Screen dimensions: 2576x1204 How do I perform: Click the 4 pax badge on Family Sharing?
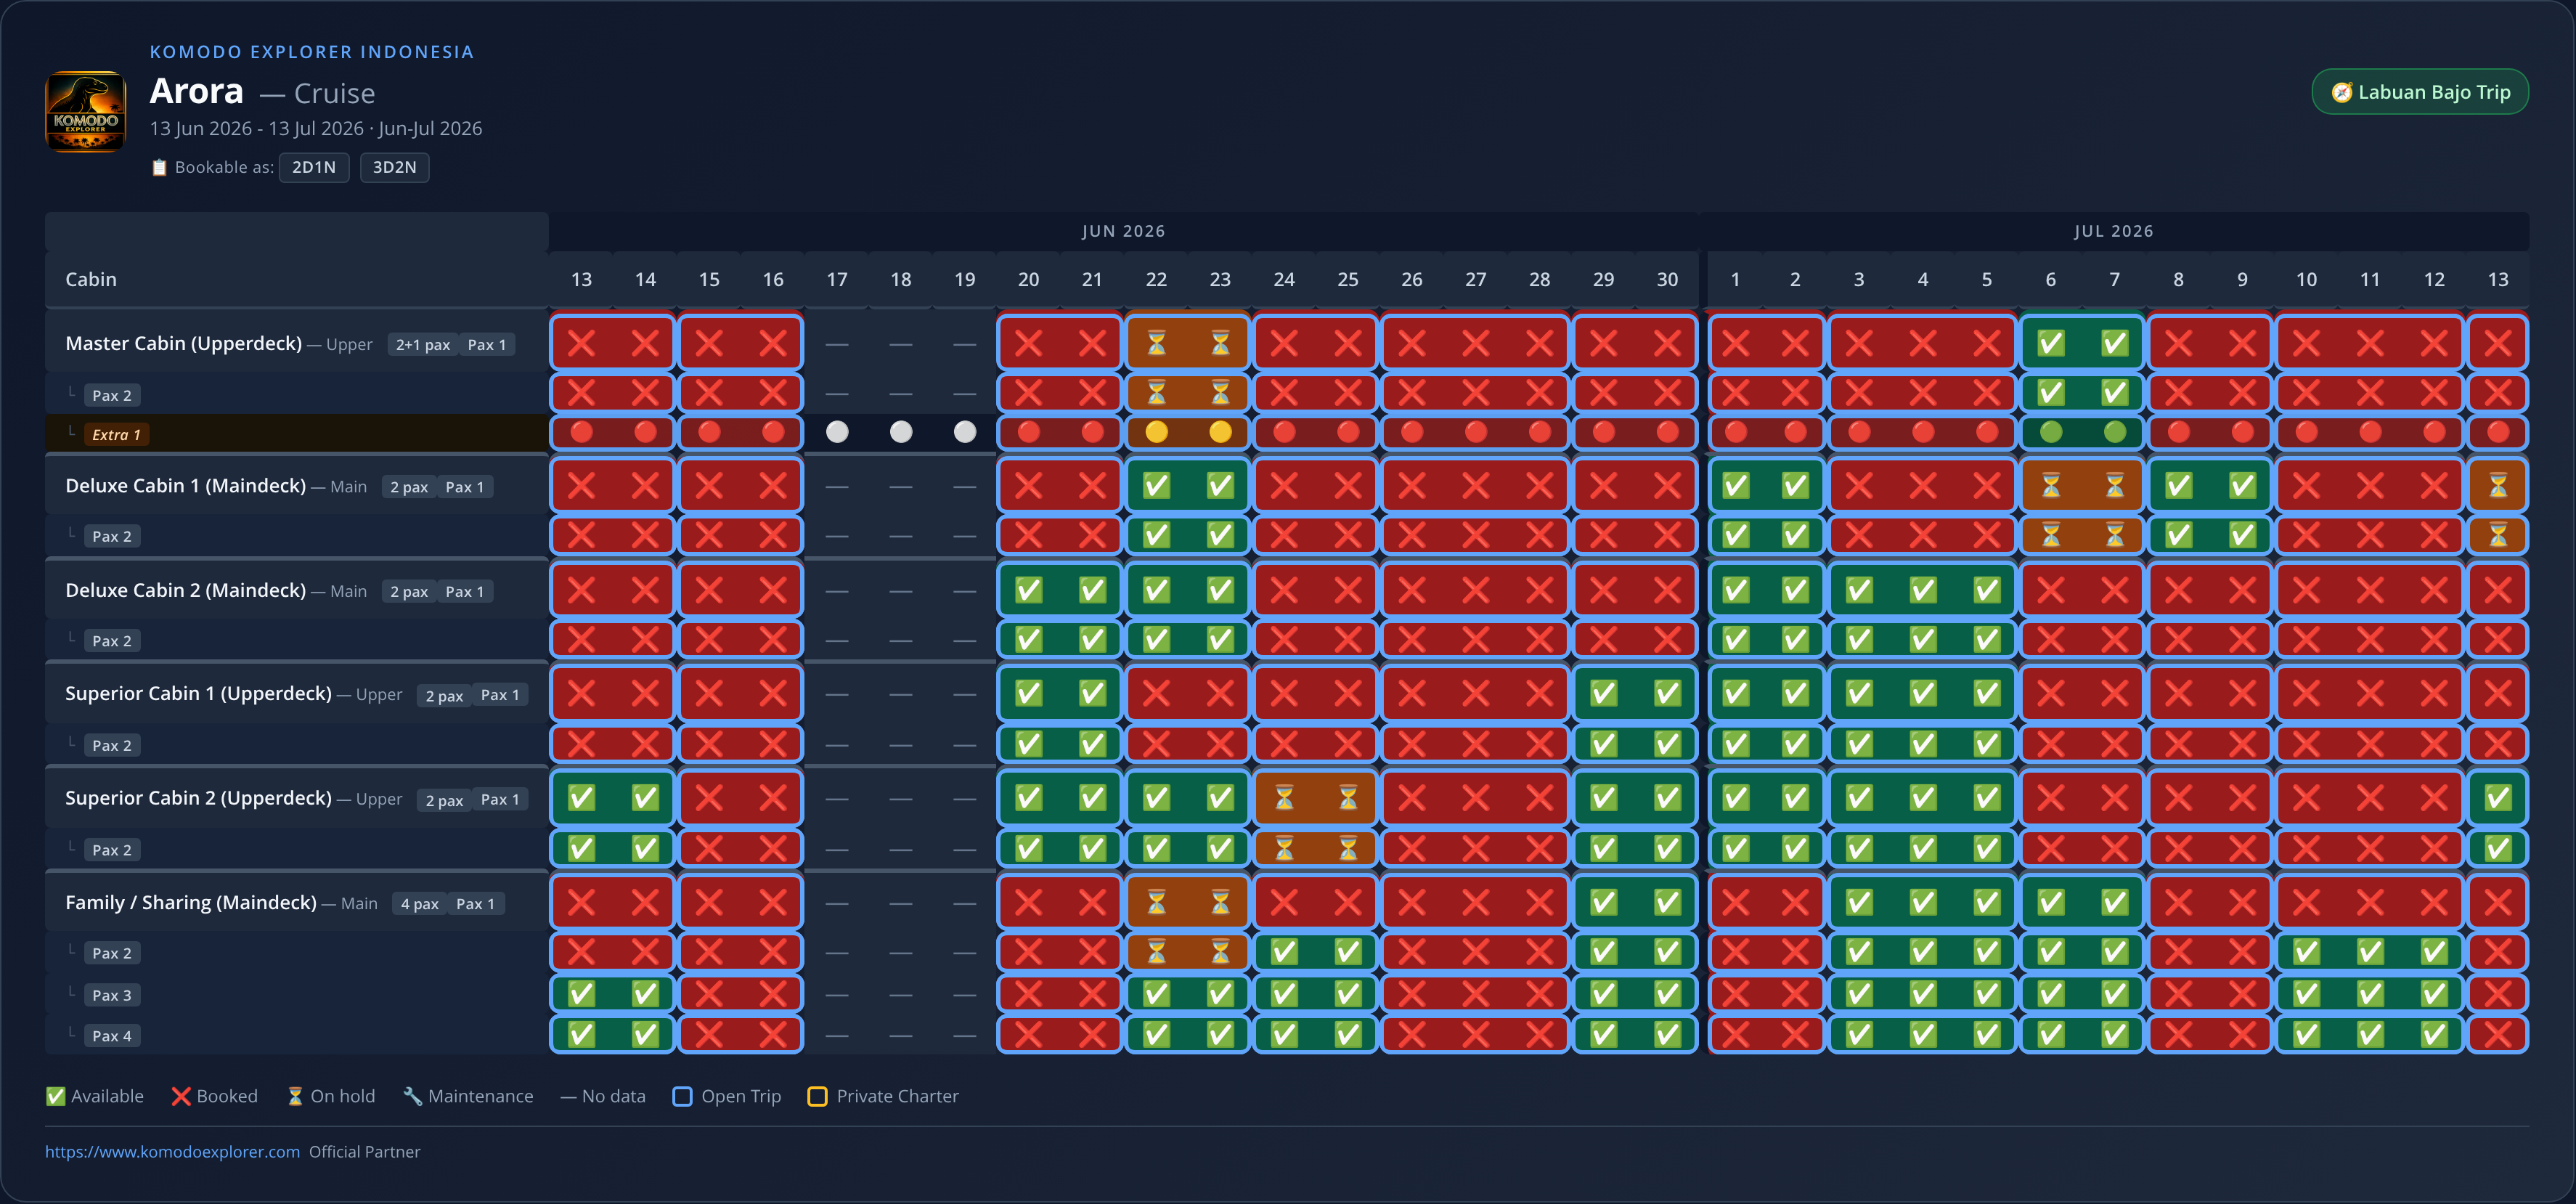coord(420,903)
